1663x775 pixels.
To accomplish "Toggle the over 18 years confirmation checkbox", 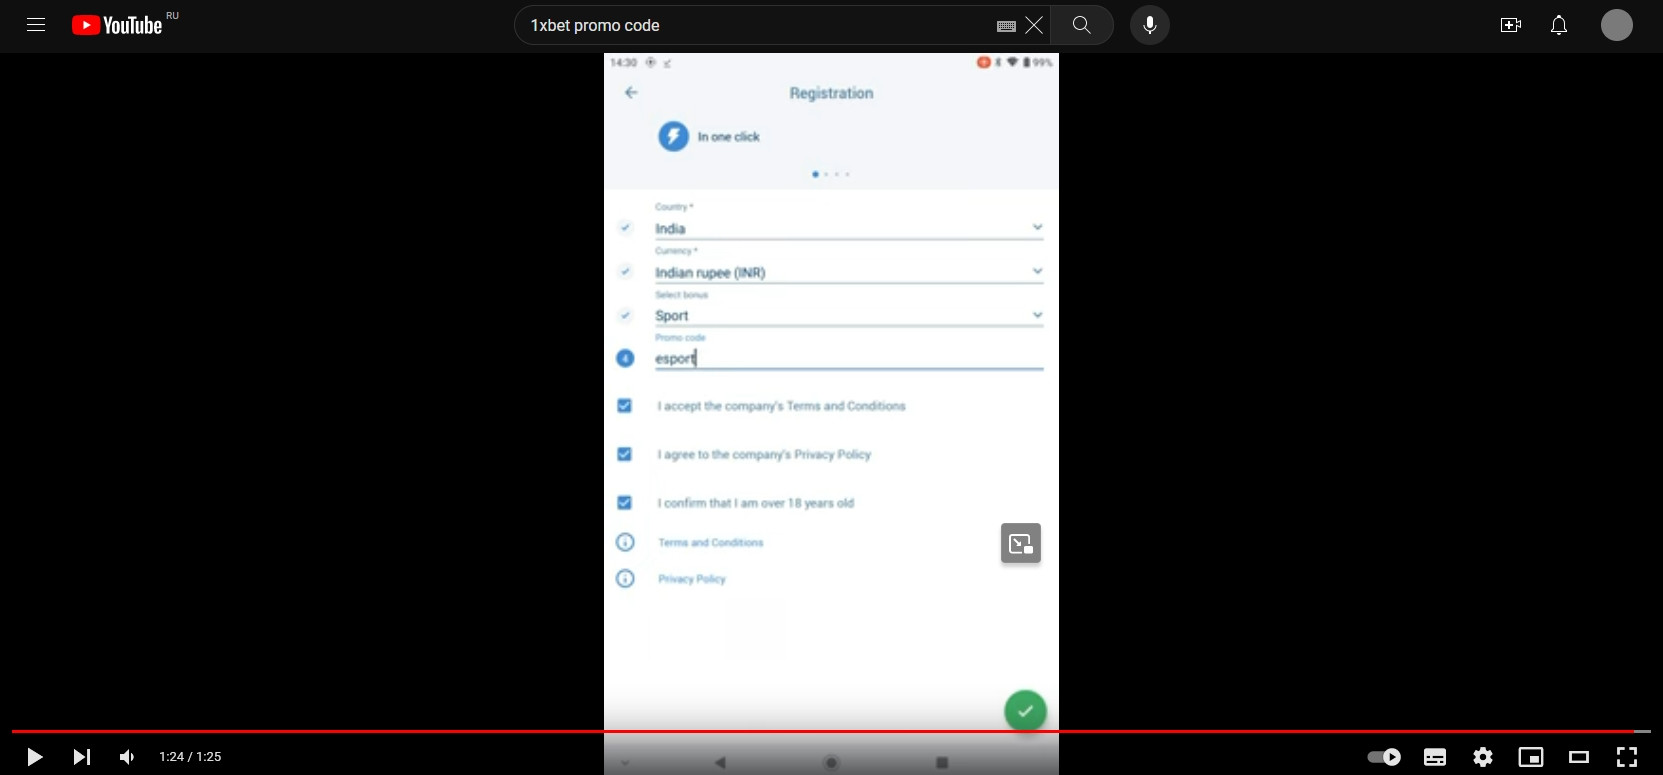I will coord(624,503).
